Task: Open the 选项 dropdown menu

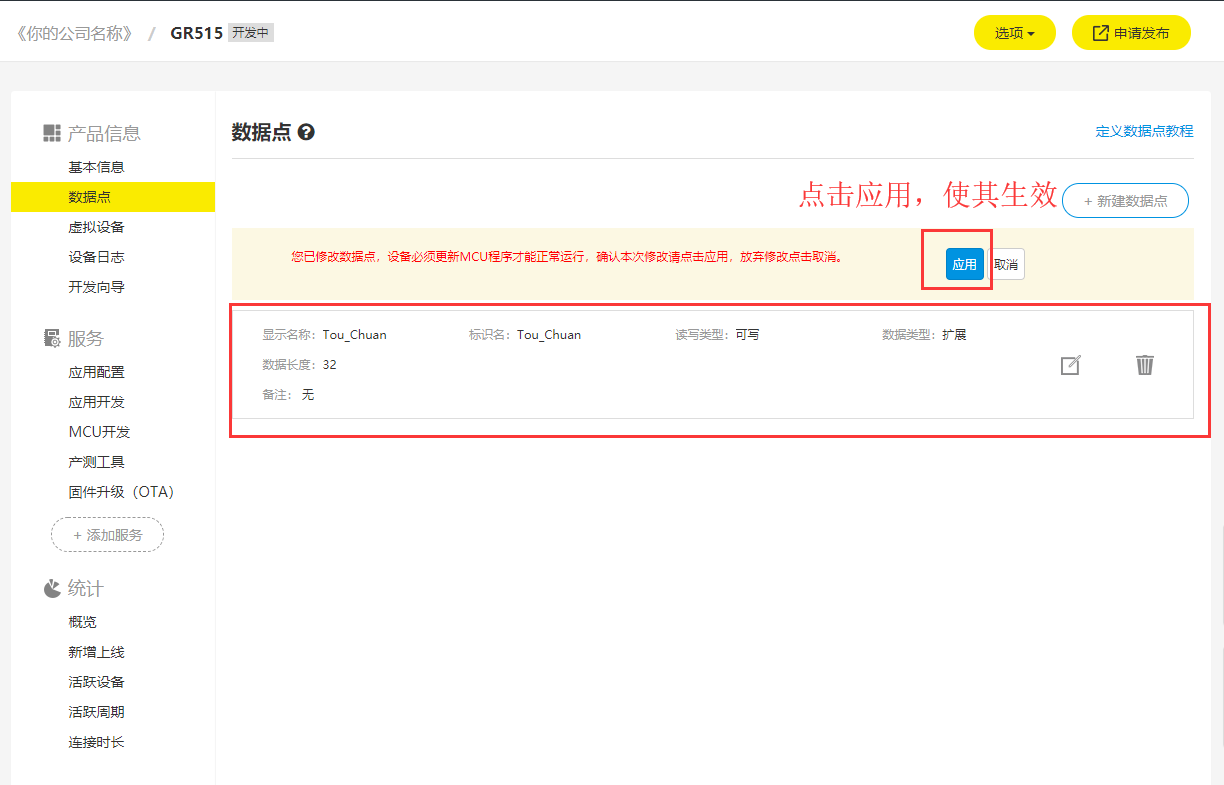Action: coord(1014,33)
